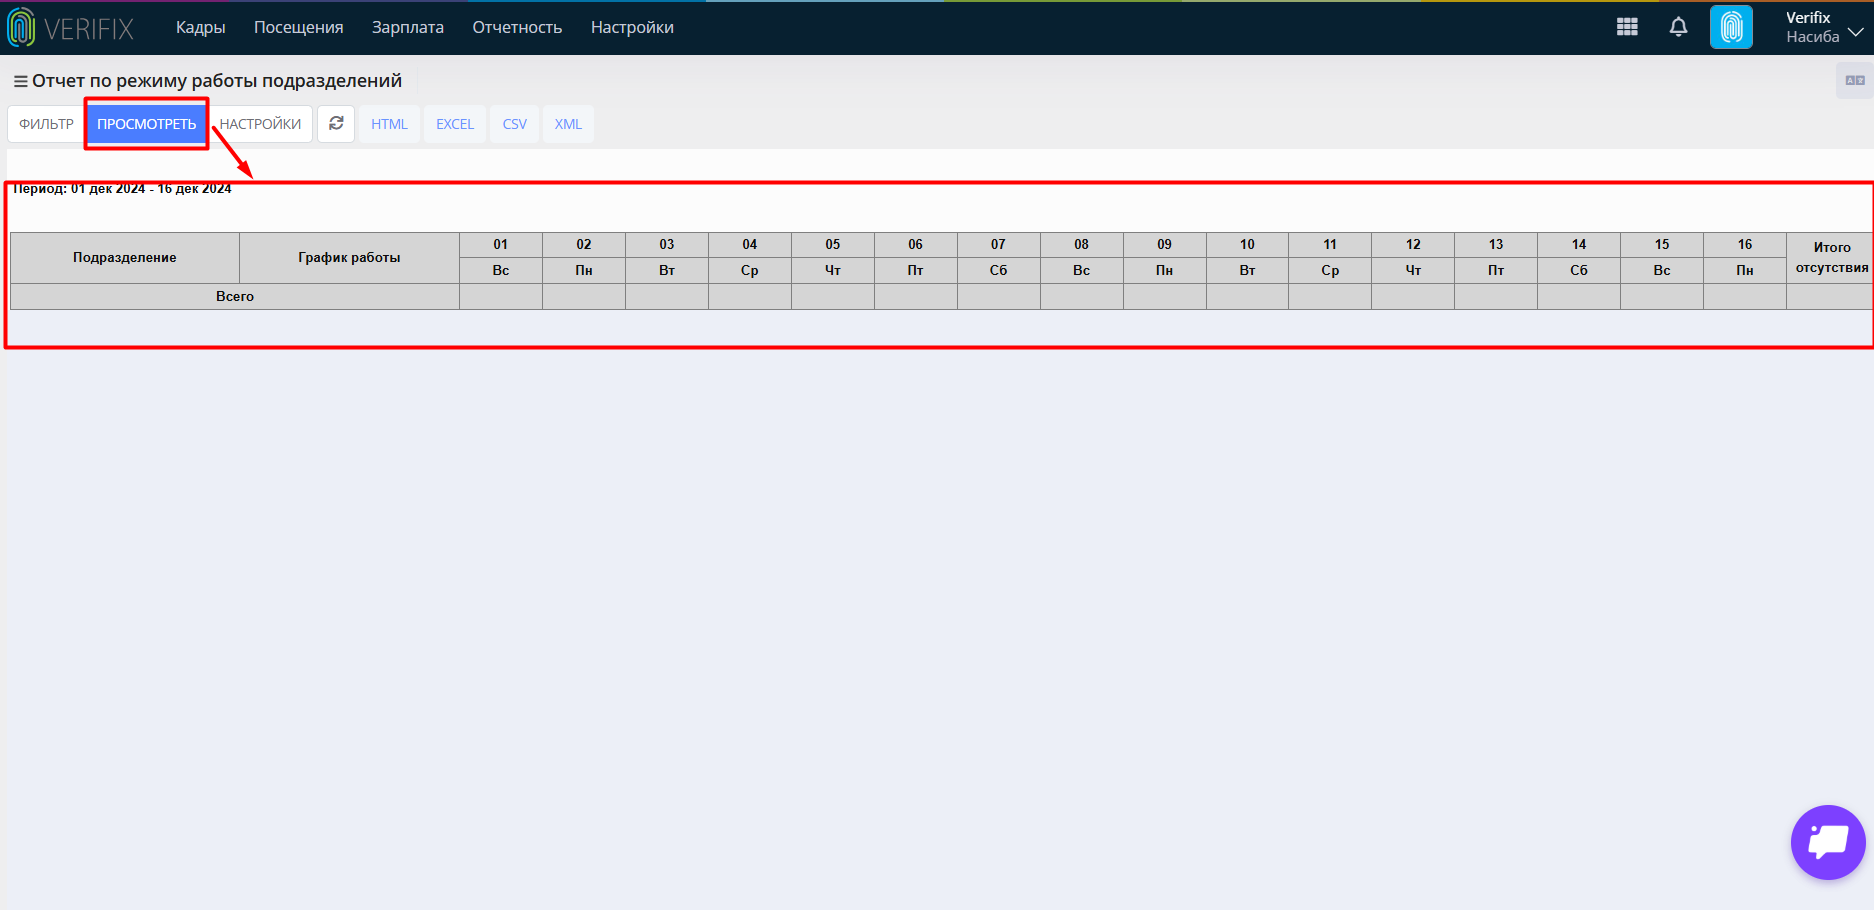
Task: Click the Период date range text
Action: point(122,189)
